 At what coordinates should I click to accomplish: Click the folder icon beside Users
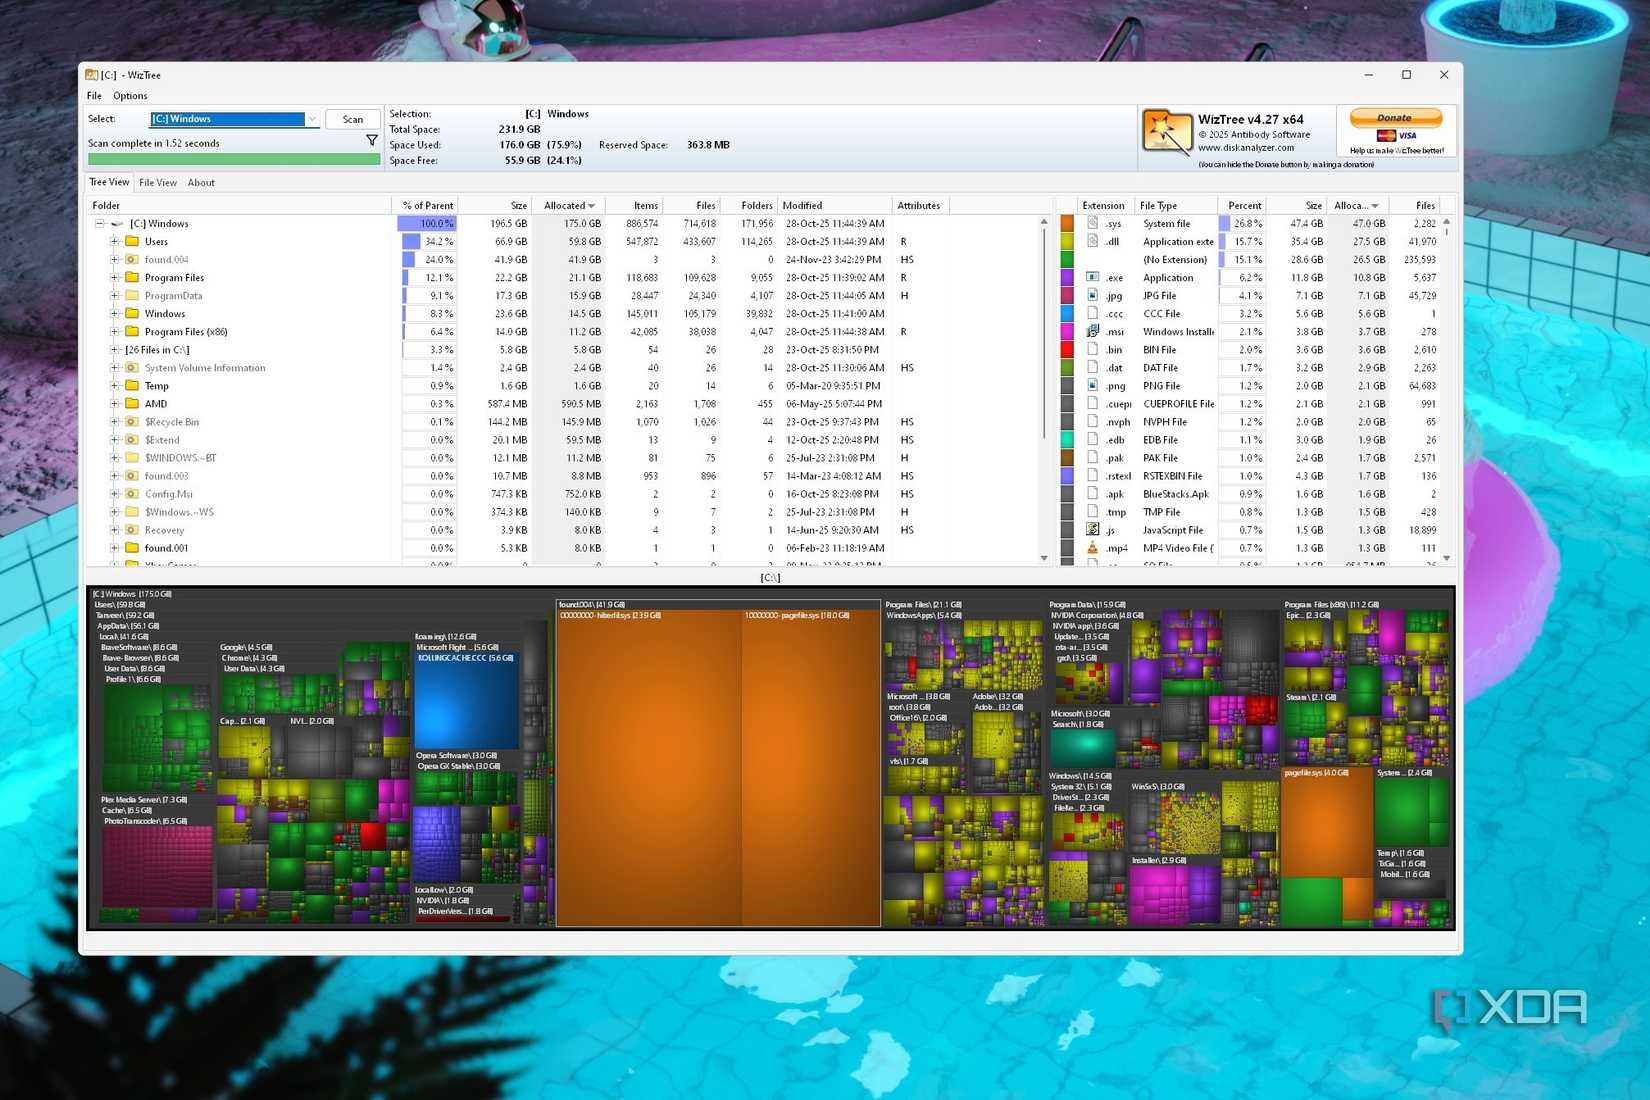134,241
